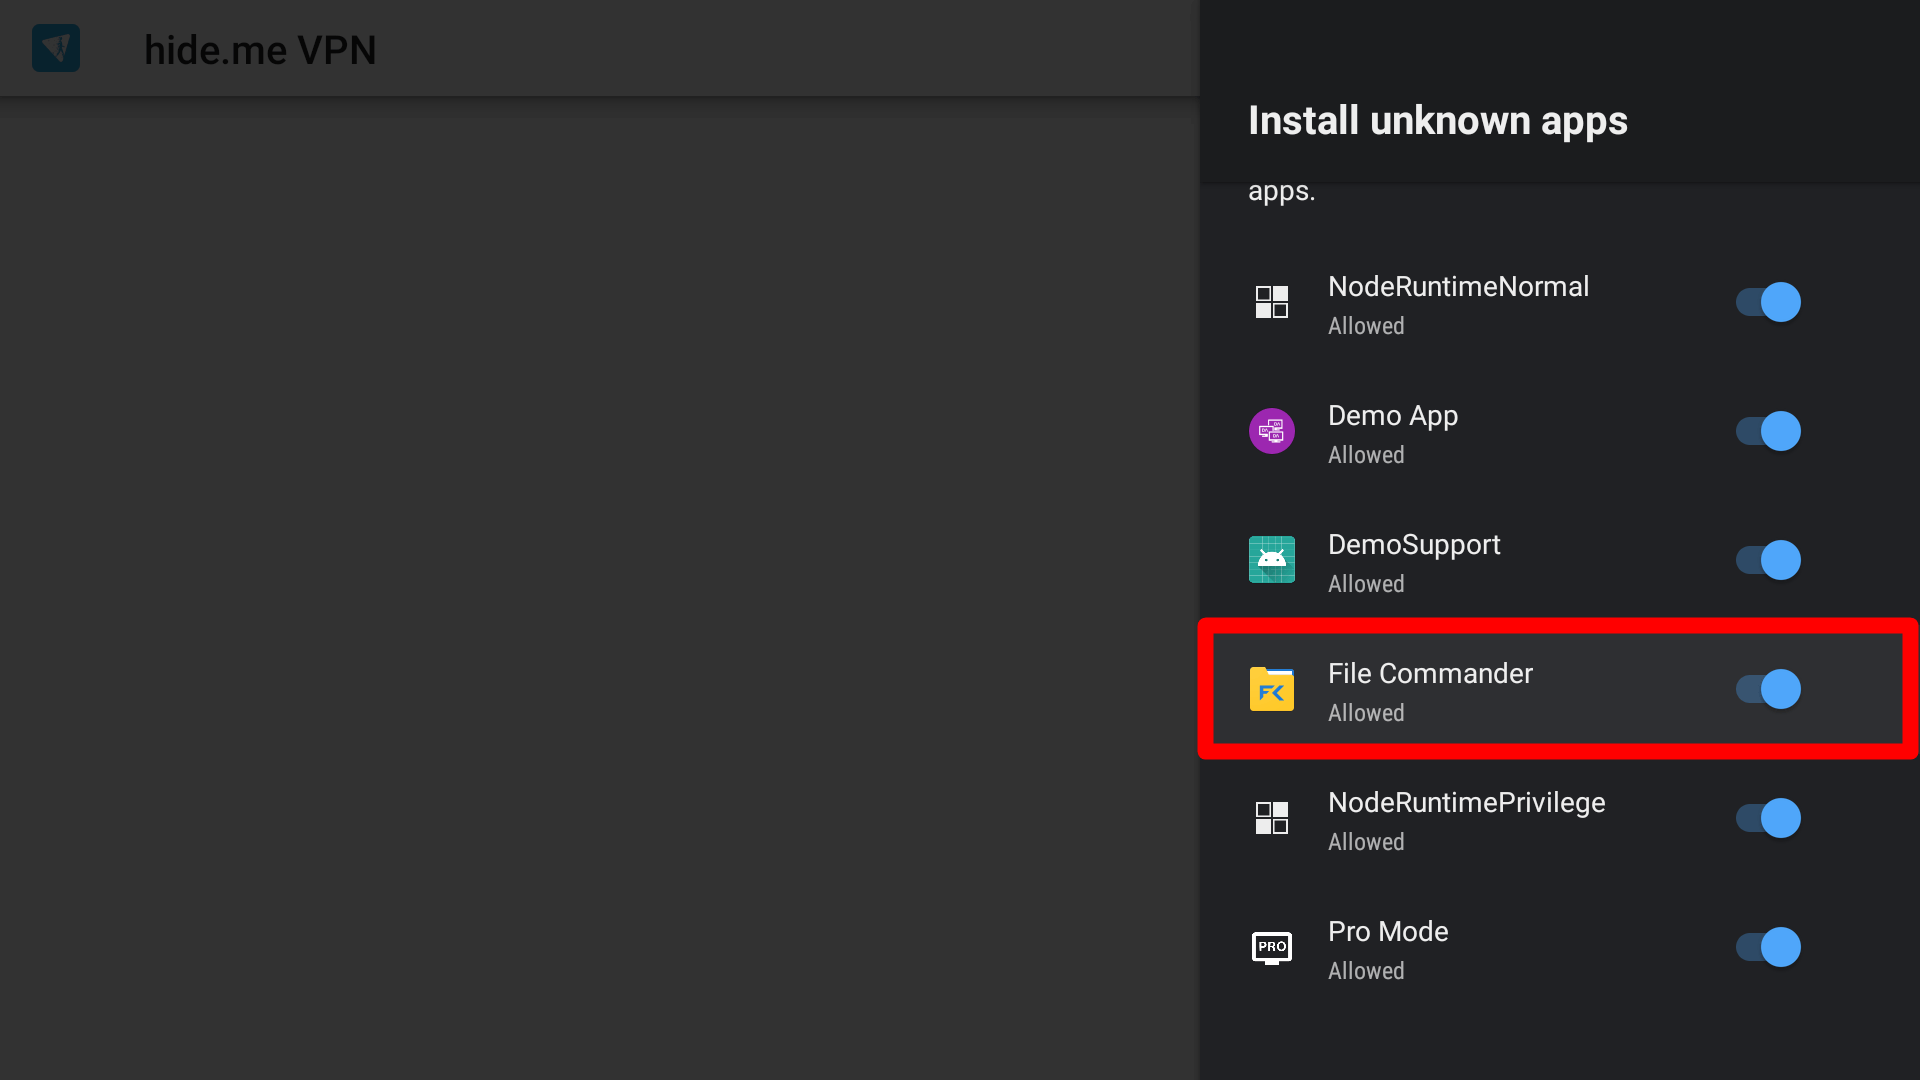Turn off the Pro Mode toggle
The image size is (1920, 1080).
pos(1768,947)
